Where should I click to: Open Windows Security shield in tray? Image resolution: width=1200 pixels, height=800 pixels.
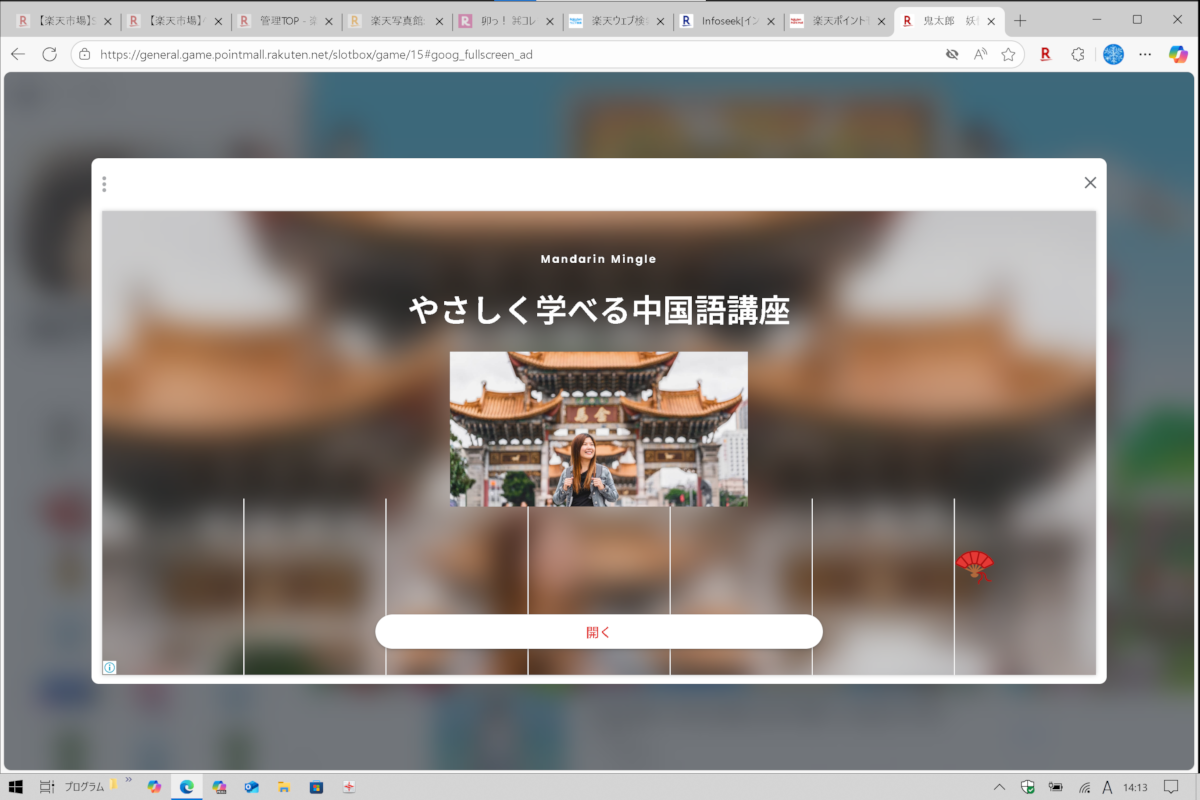tap(1028, 787)
